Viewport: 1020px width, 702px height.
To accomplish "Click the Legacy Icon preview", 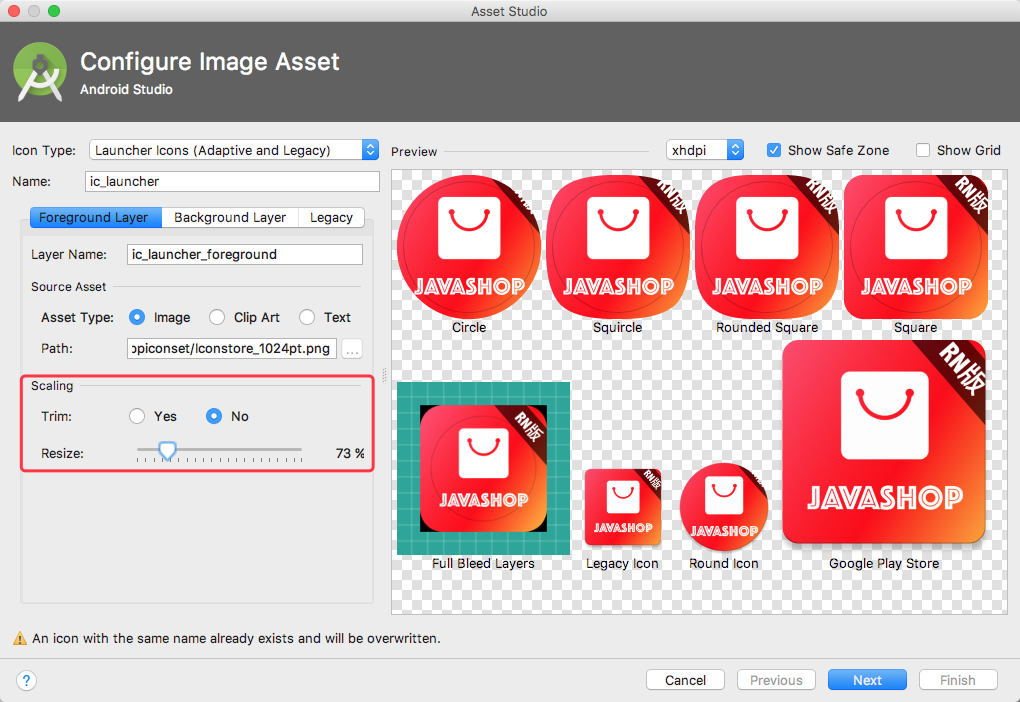I will click(623, 507).
